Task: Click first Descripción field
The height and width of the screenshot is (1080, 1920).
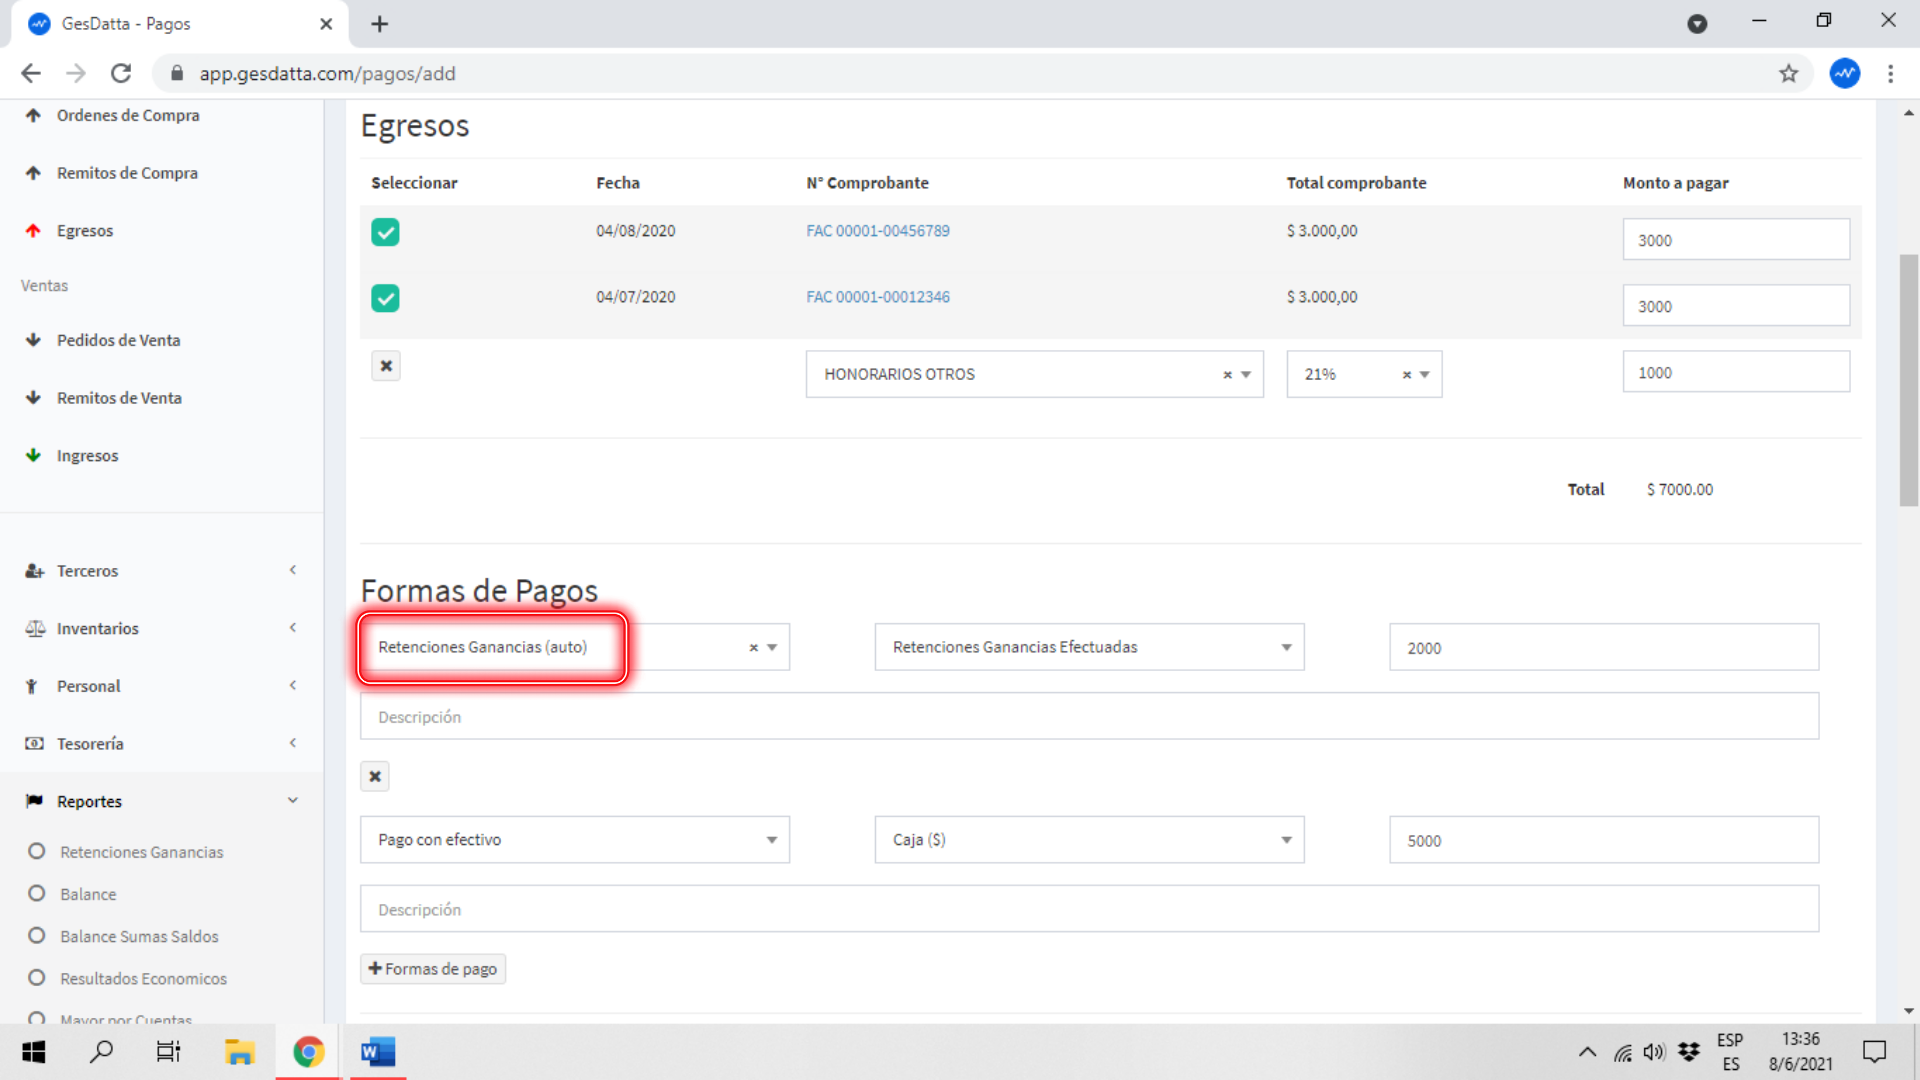Action: click(1089, 717)
